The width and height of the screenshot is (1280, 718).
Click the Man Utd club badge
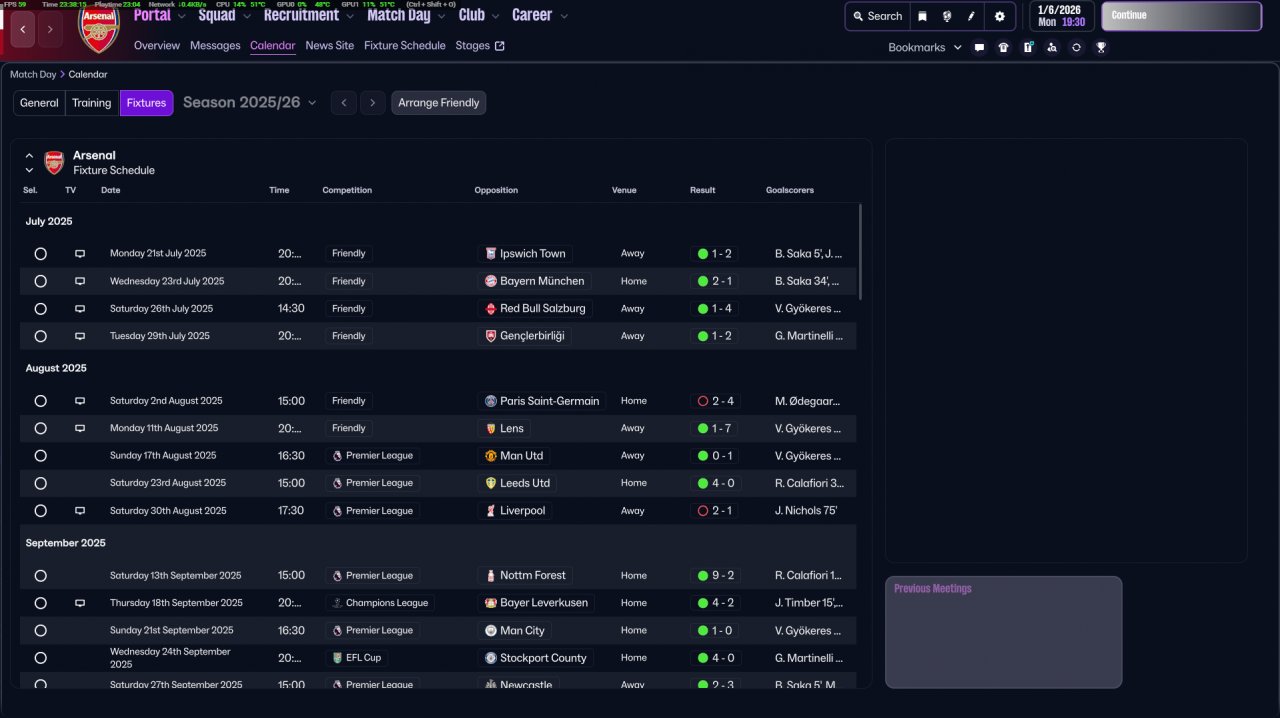(491, 456)
